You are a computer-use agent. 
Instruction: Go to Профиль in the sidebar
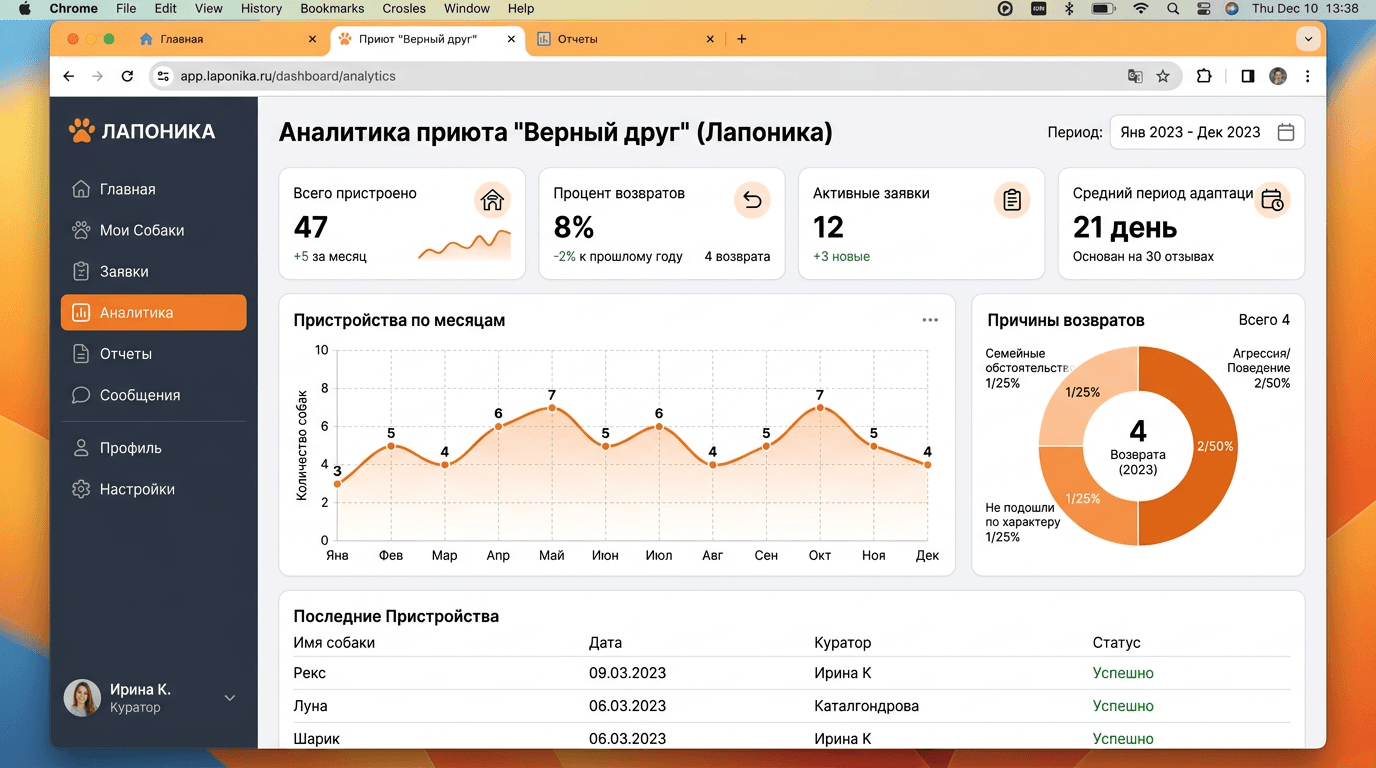(153, 448)
